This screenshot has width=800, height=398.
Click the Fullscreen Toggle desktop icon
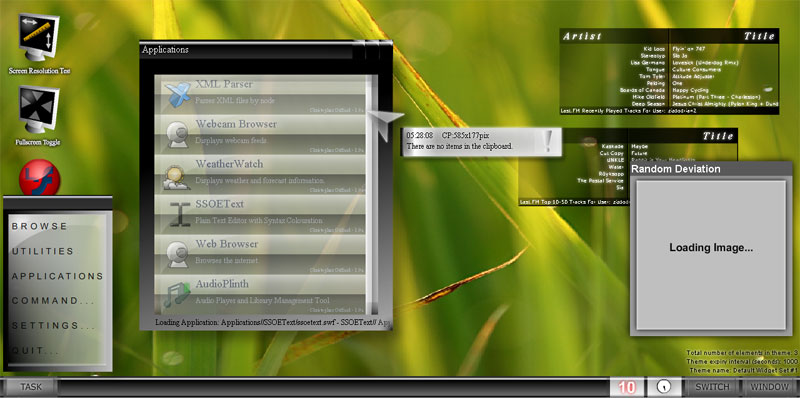39,110
